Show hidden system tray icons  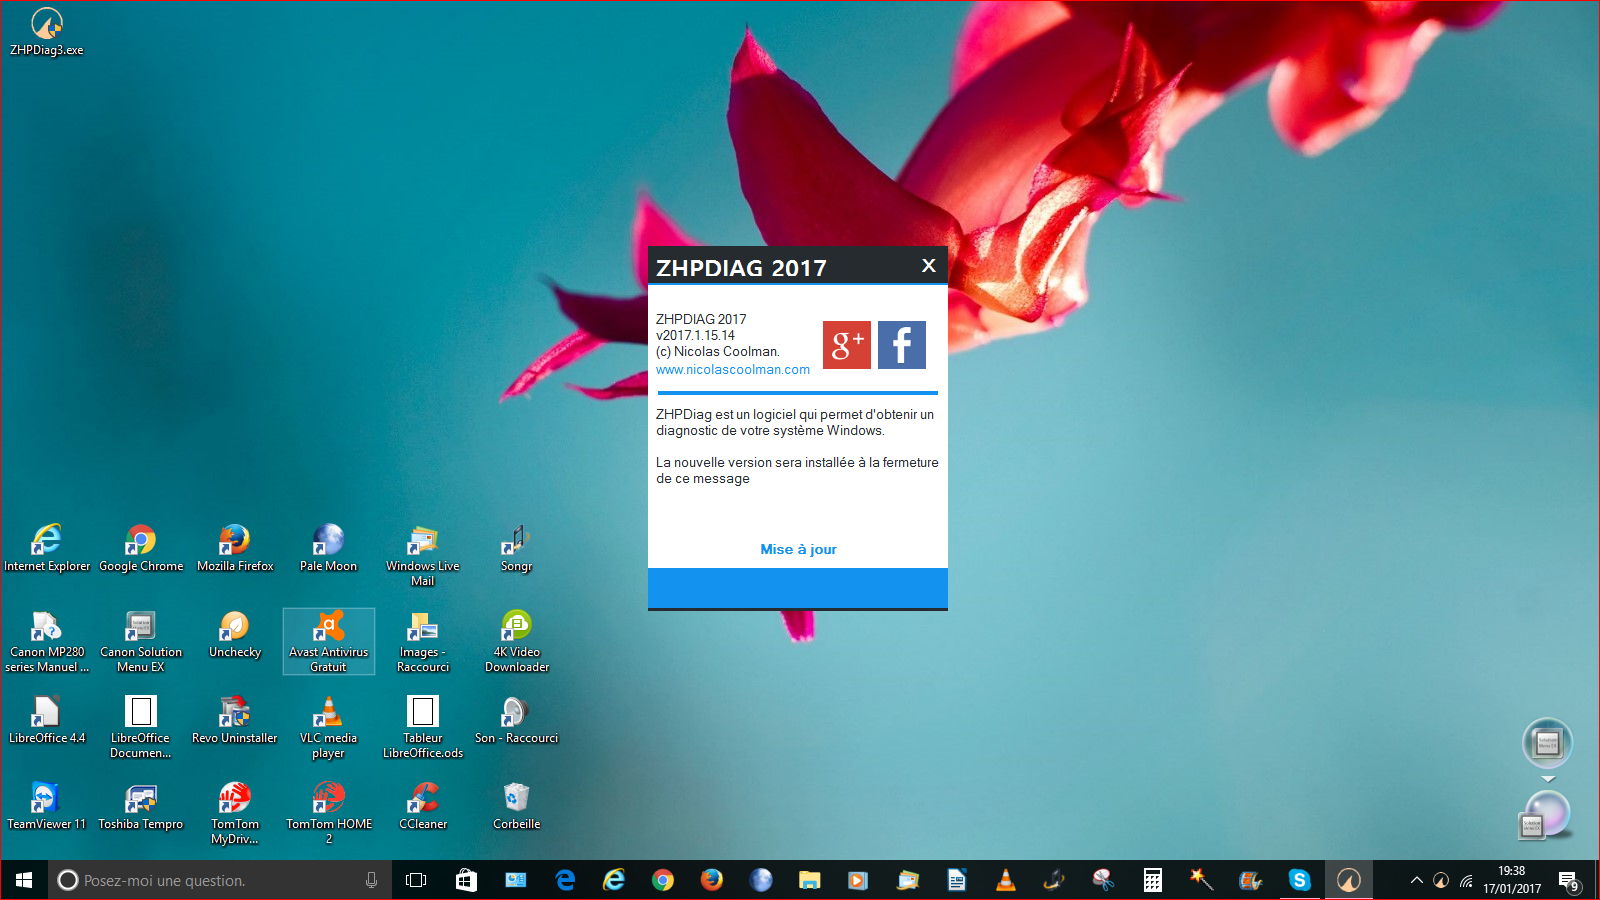click(1416, 880)
